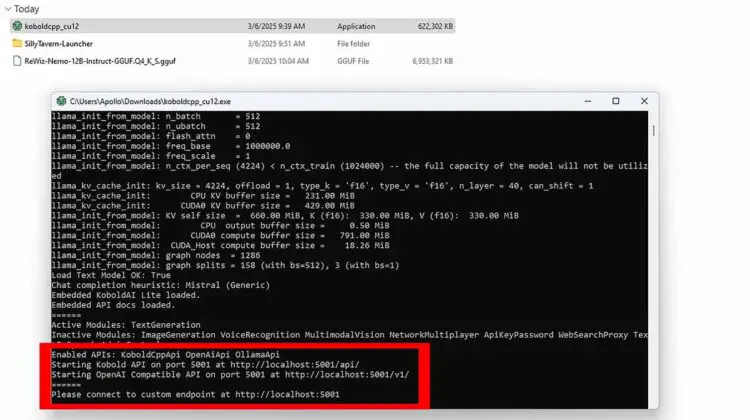Click the console window title bar icon
Screen dimensions: 750x420
(x=61, y=101)
